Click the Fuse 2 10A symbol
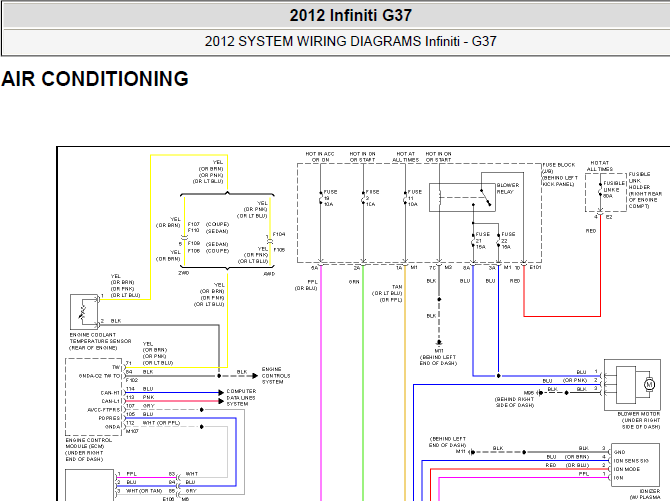The width and height of the screenshot is (670, 501). pos(363,198)
